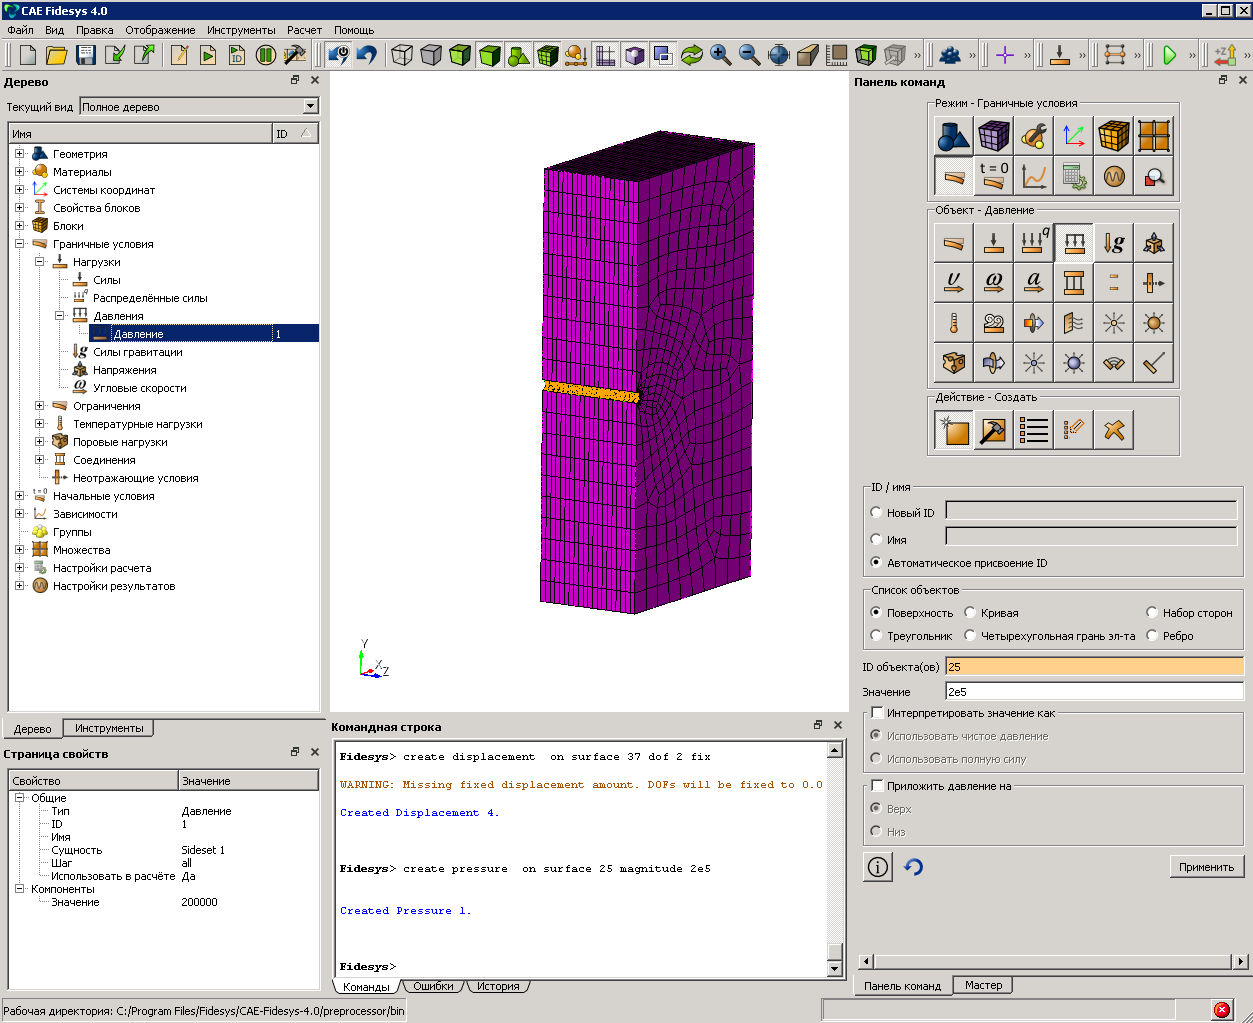
Task: Open the 'Файл' menu
Action: click(20, 30)
